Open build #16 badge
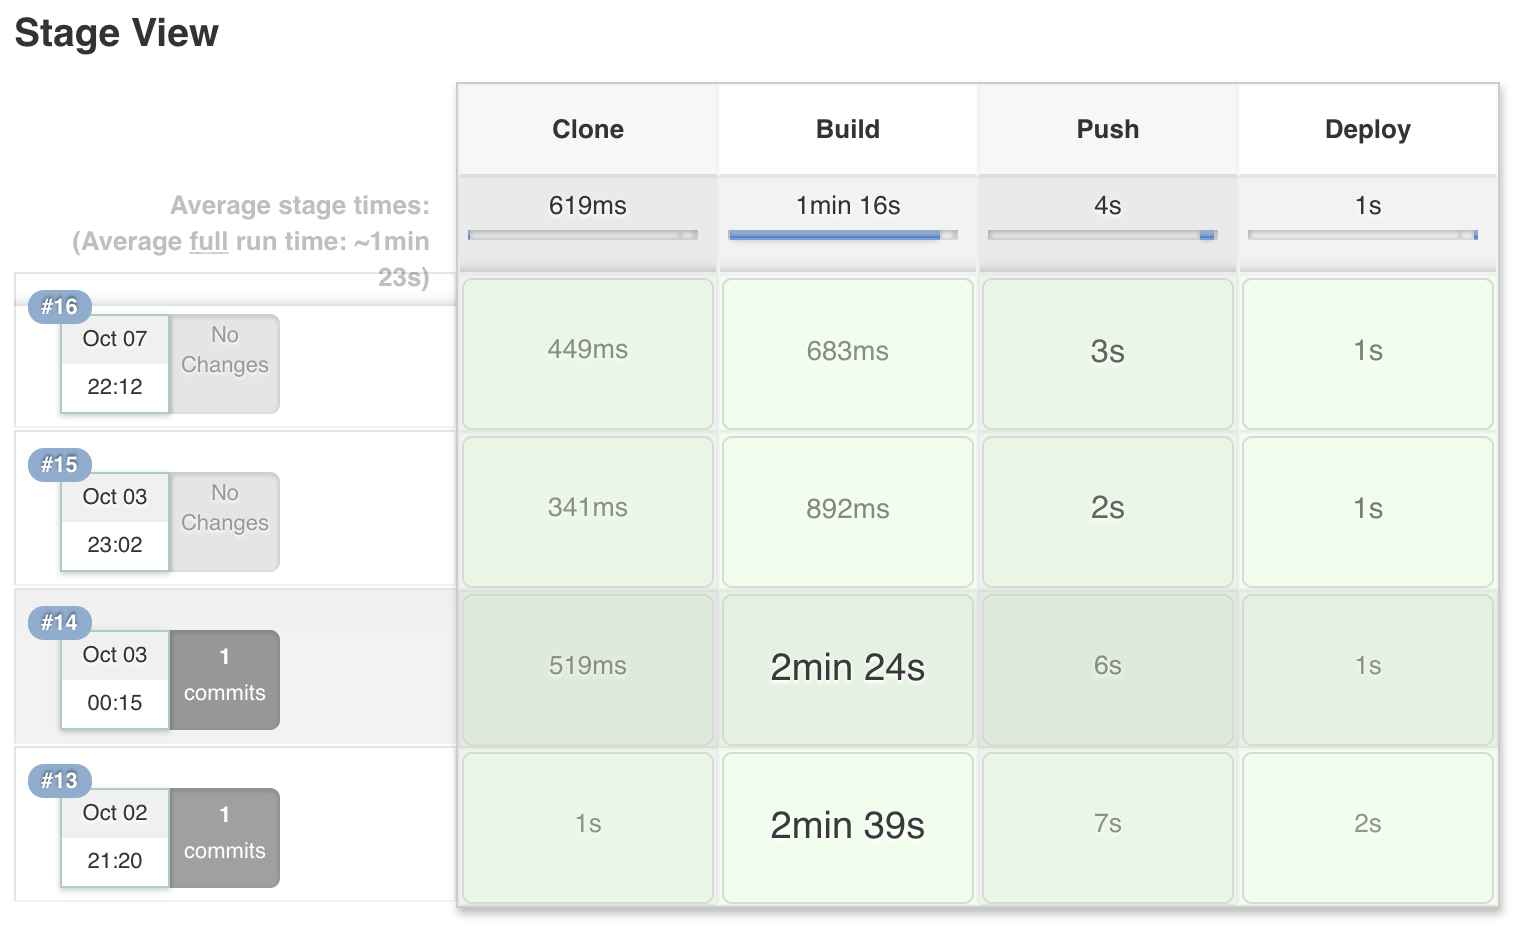The image size is (1518, 930). [59, 307]
